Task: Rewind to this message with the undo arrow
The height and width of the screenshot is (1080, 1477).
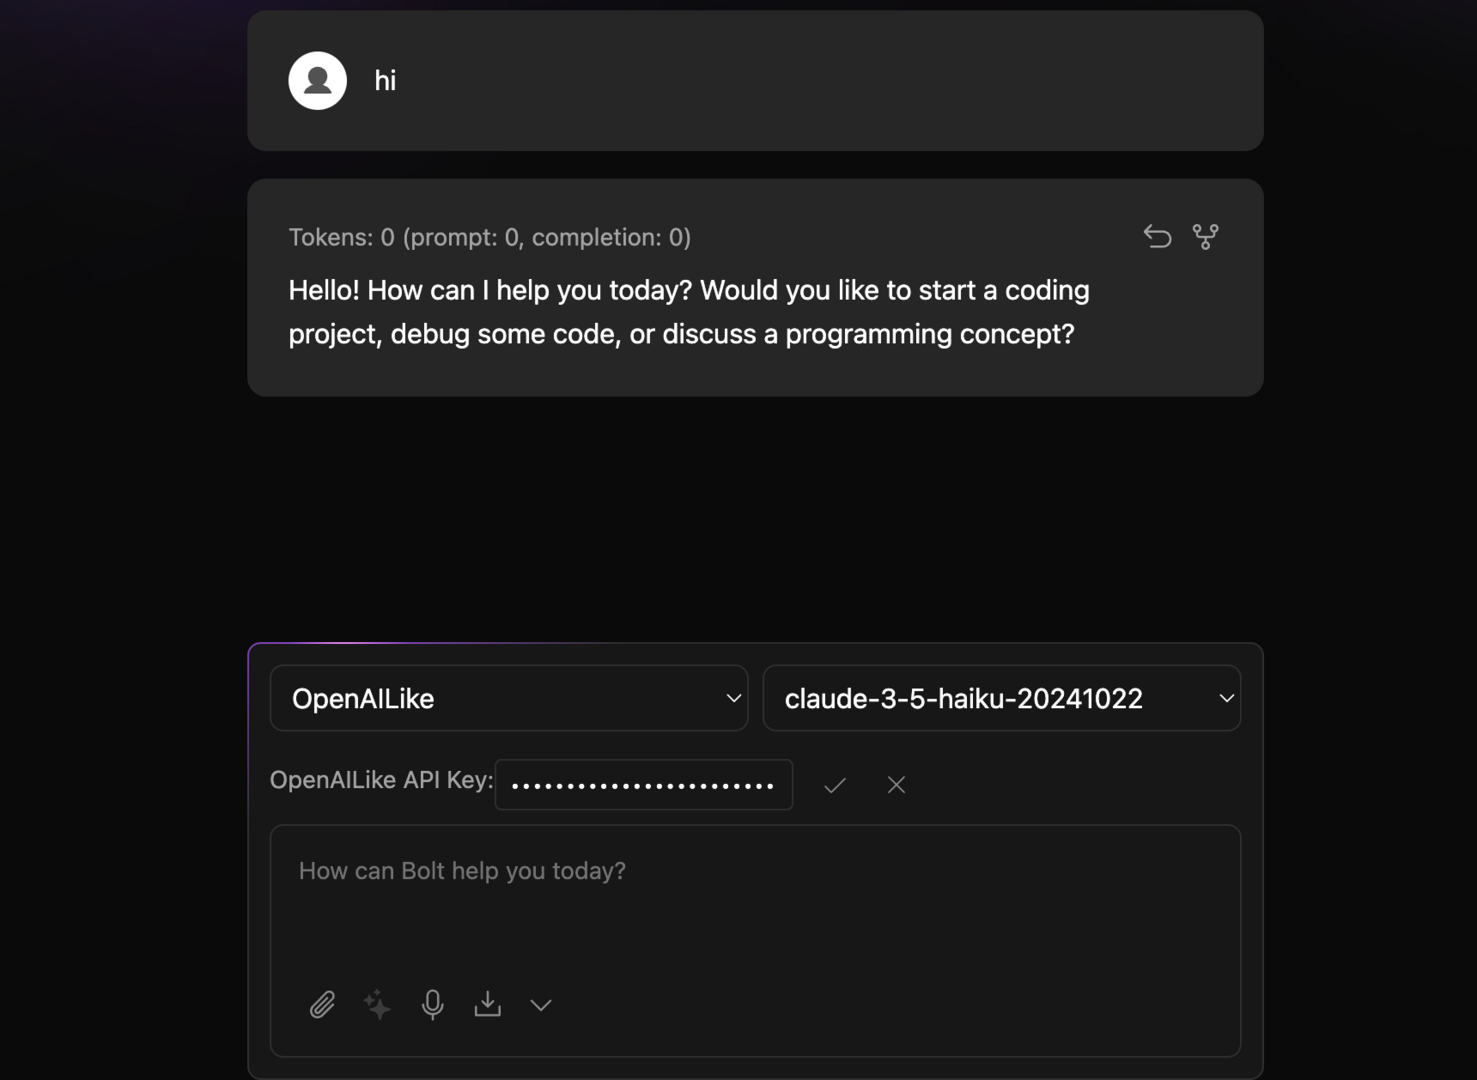Action: [x=1157, y=237]
